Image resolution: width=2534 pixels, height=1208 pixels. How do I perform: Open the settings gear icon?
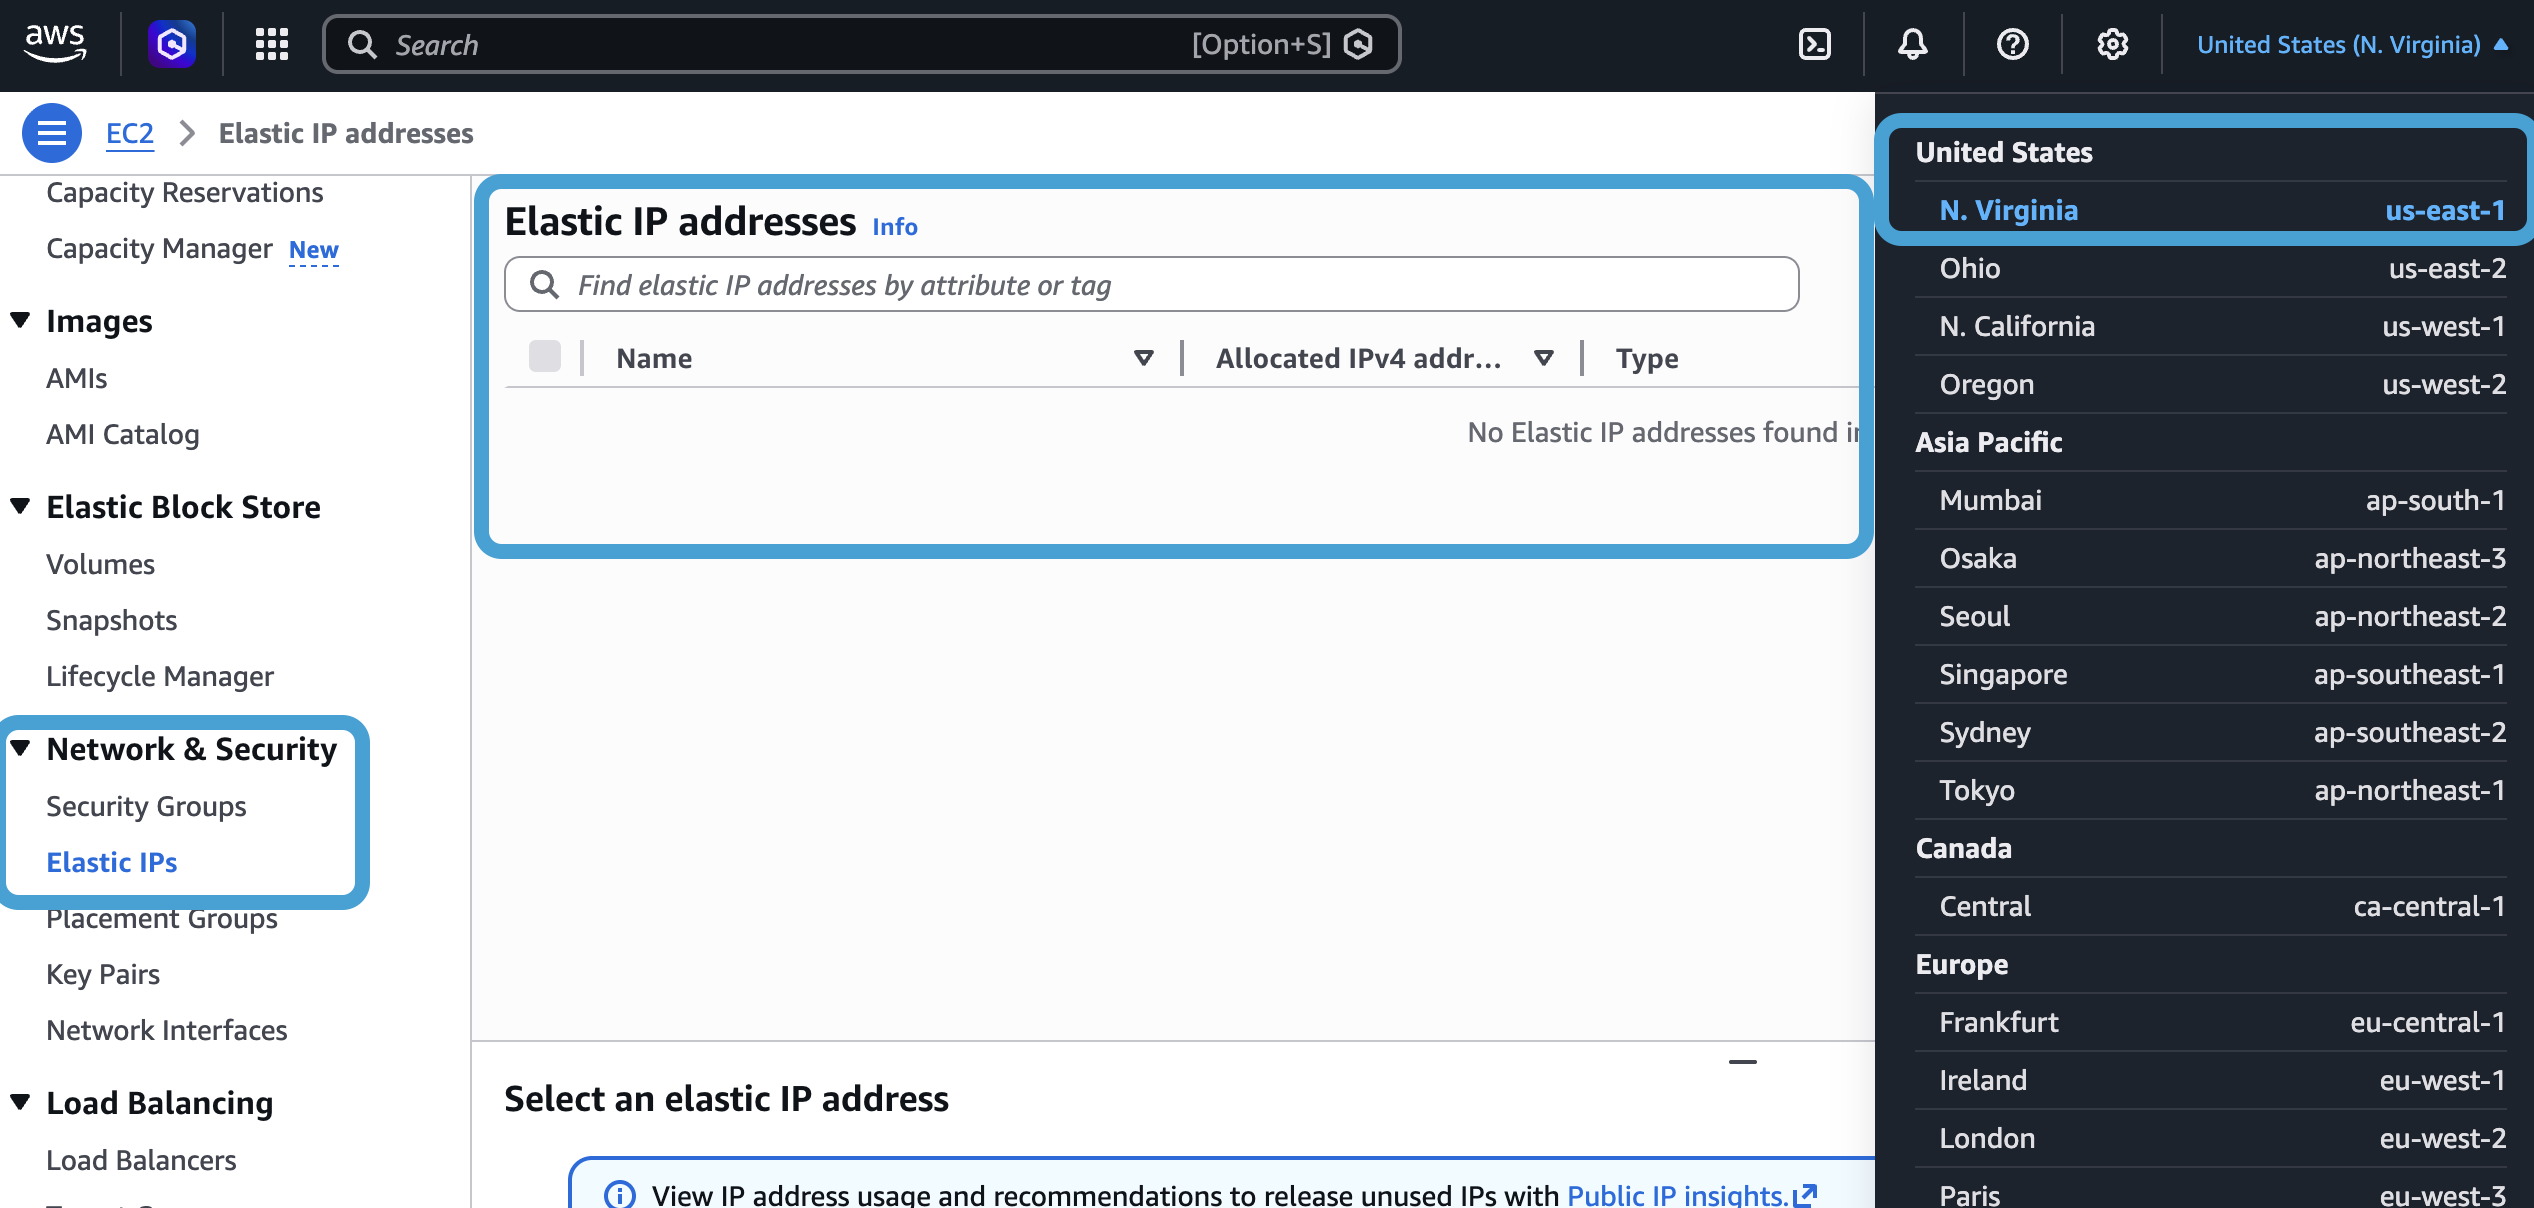[x=2112, y=44]
